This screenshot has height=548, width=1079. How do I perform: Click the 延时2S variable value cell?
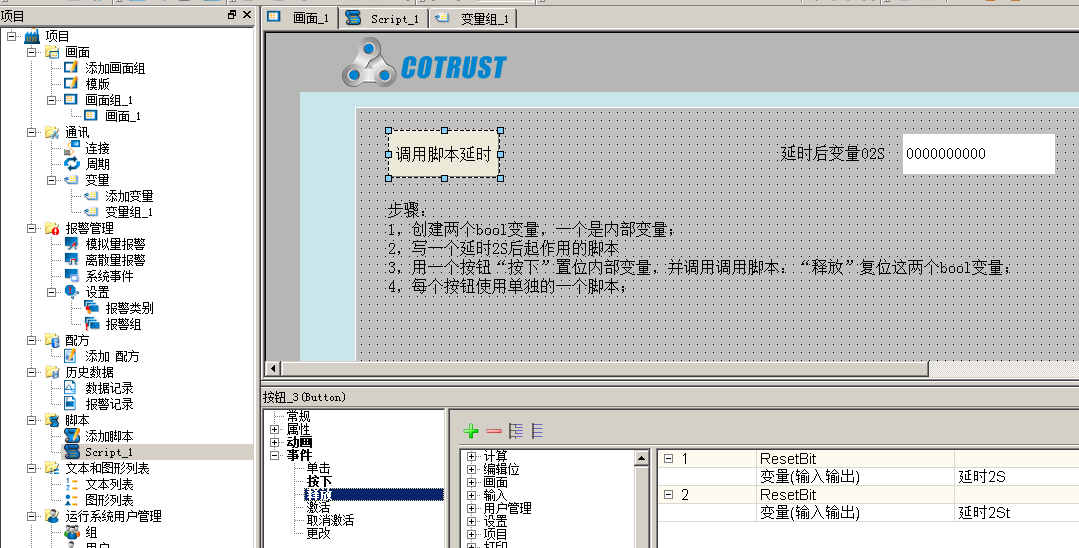coord(1016,476)
